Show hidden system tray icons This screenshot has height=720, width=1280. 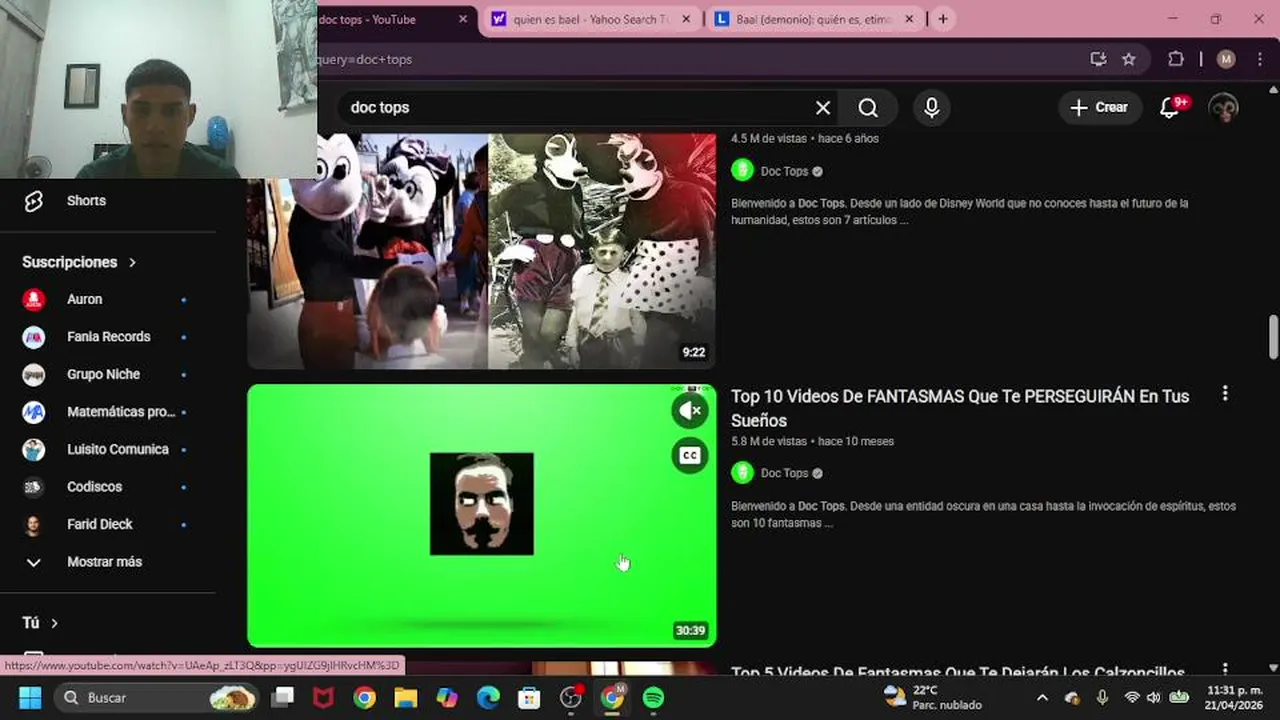(x=1042, y=697)
